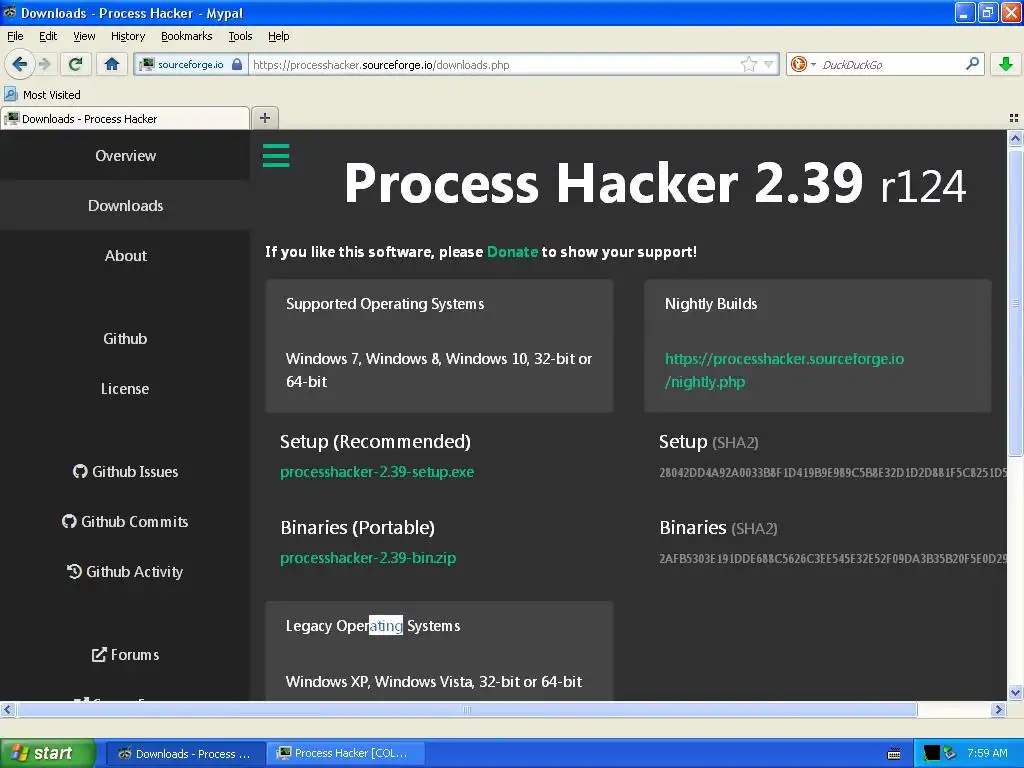The height and width of the screenshot is (768, 1024).
Task: Click the Forward arrow navigation button
Action: point(44,64)
